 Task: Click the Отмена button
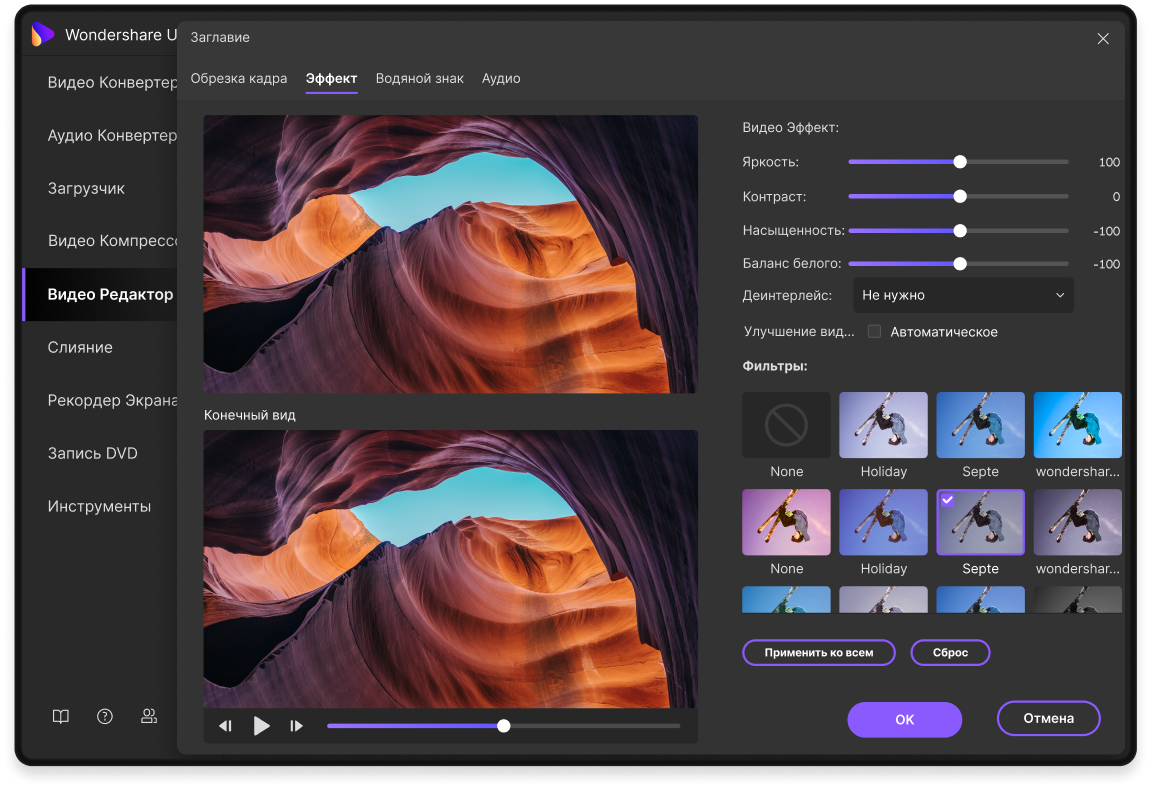[1048, 719]
